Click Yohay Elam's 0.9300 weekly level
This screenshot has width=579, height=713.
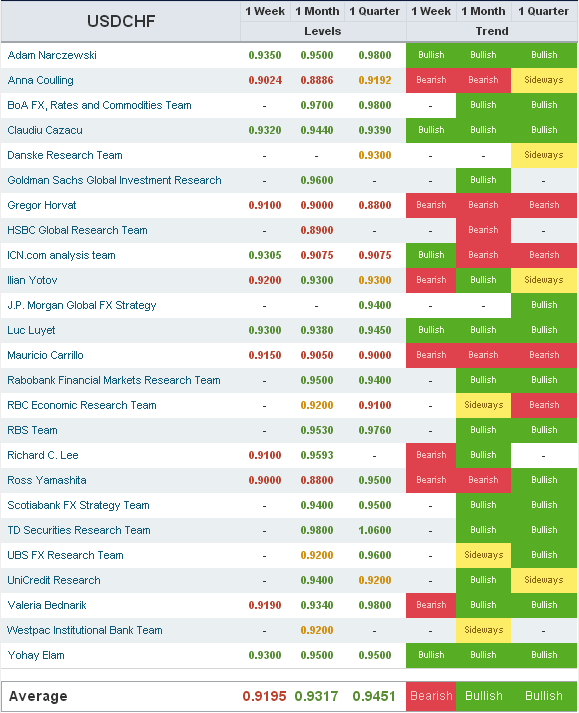pyautogui.click(x=265, y=656)
